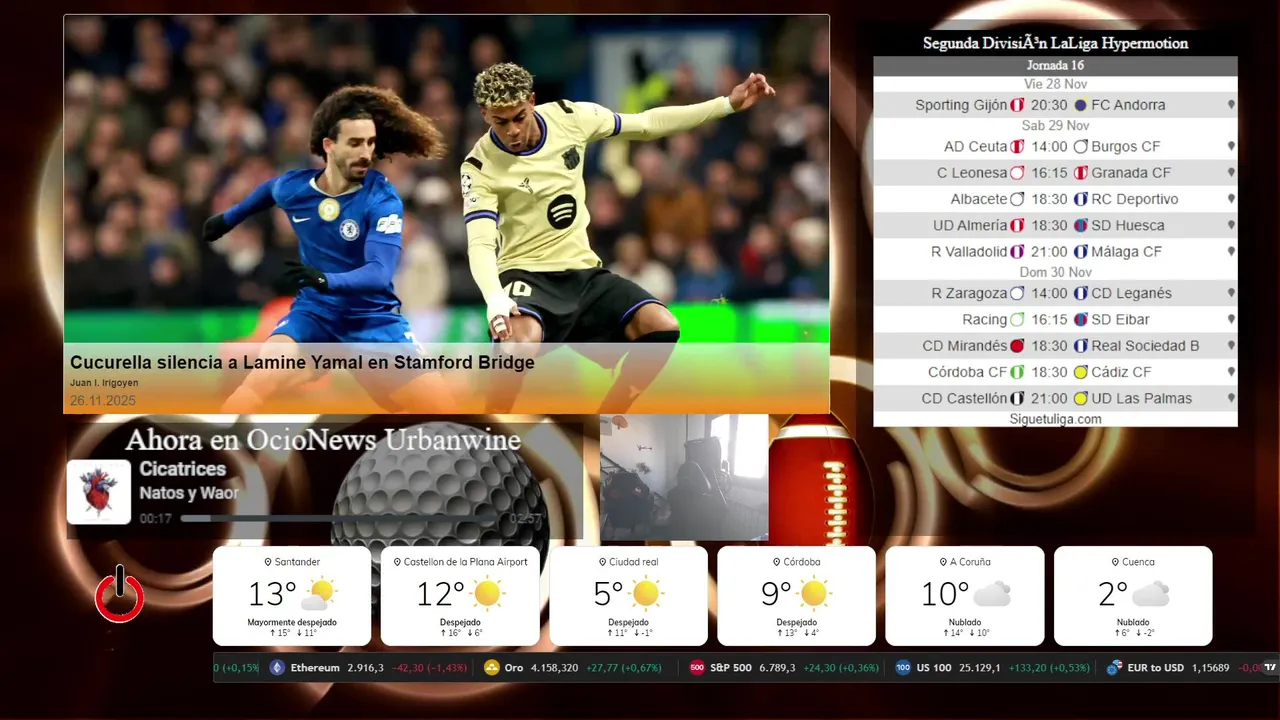
Task: Click the 20:30 kickoff time
Action: (1049, 105)
